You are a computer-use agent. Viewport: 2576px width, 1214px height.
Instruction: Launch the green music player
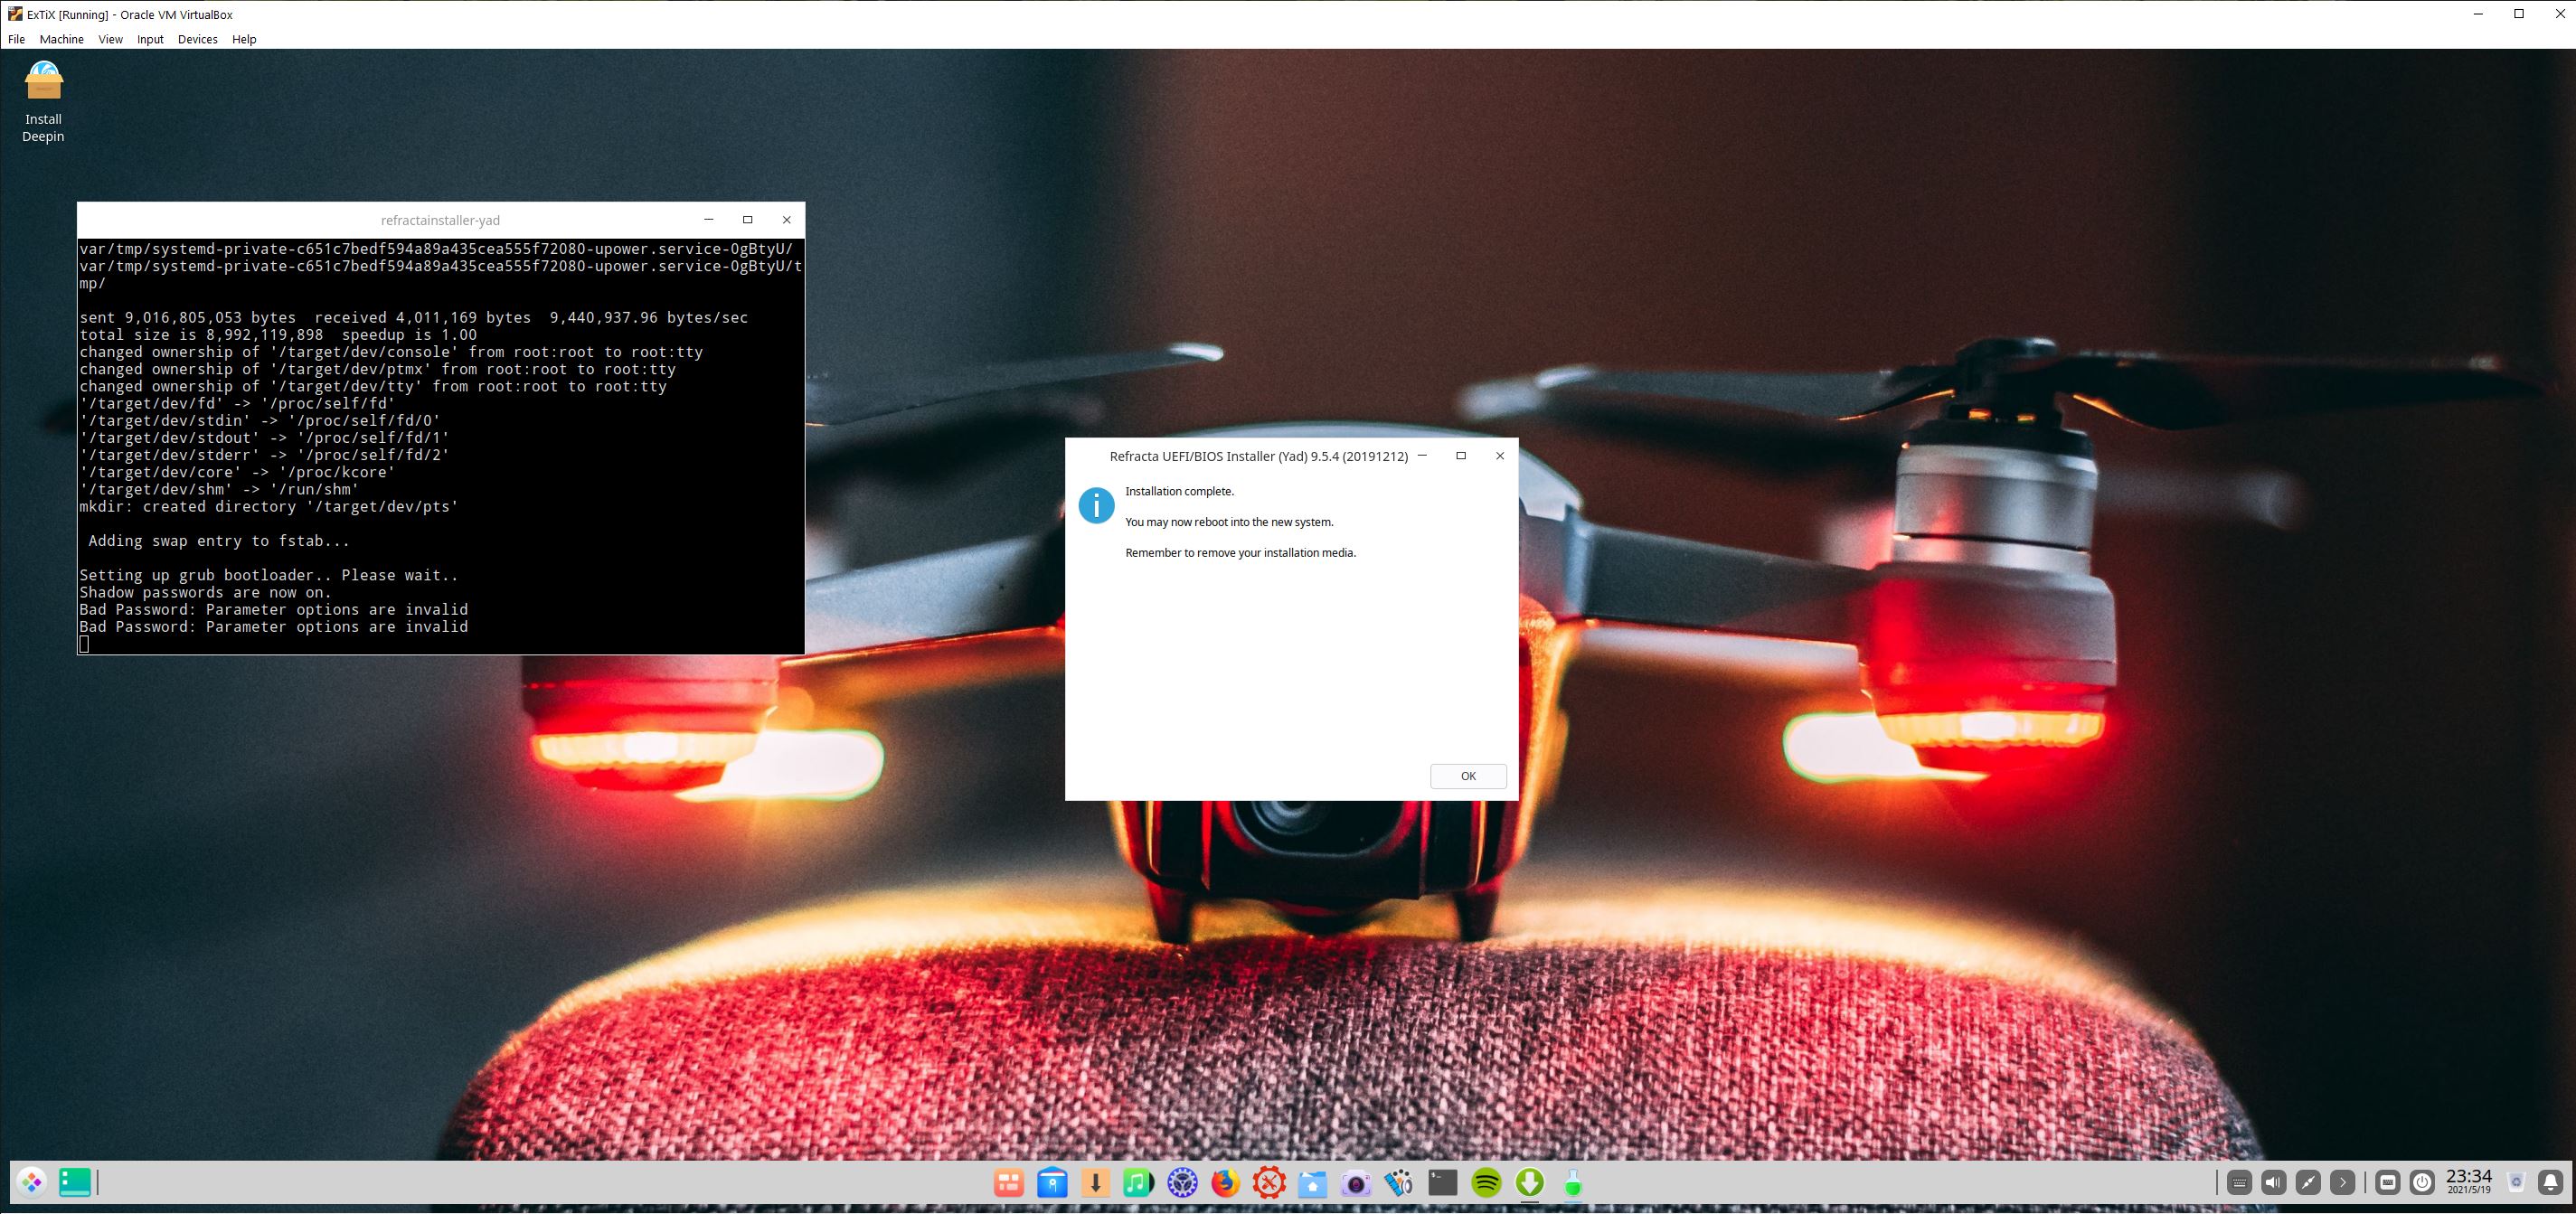(1138, 1184)
